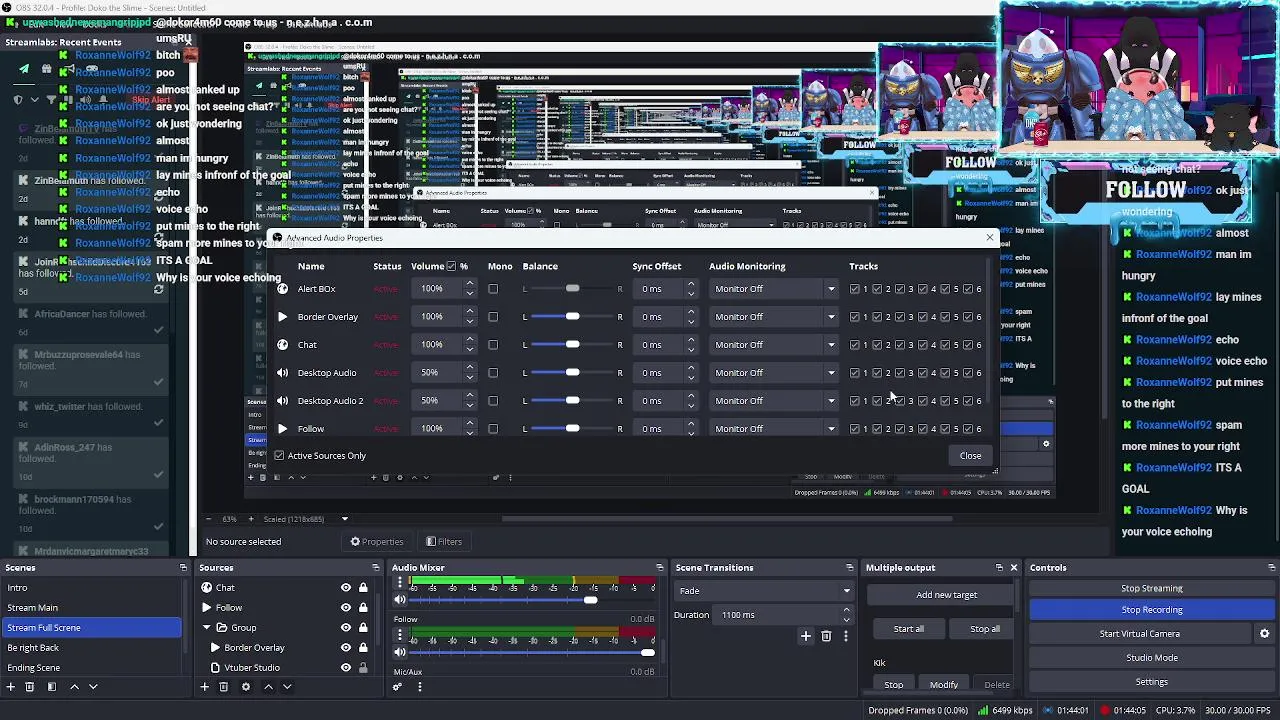This screenshot has height=720, width=1280.
Task: Hide the Follow source eye icon
Action: [x=346, y=608]
